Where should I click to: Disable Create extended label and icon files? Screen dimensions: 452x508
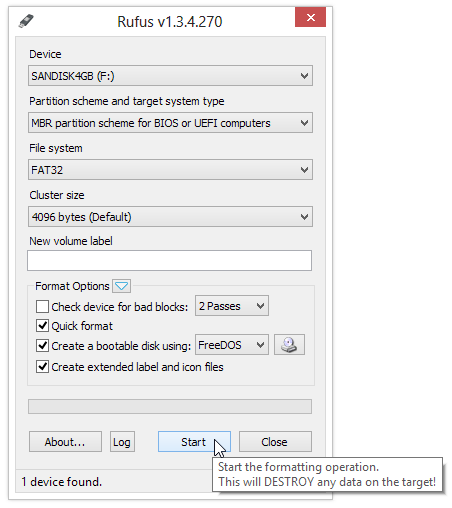click(x=42, y=367)
